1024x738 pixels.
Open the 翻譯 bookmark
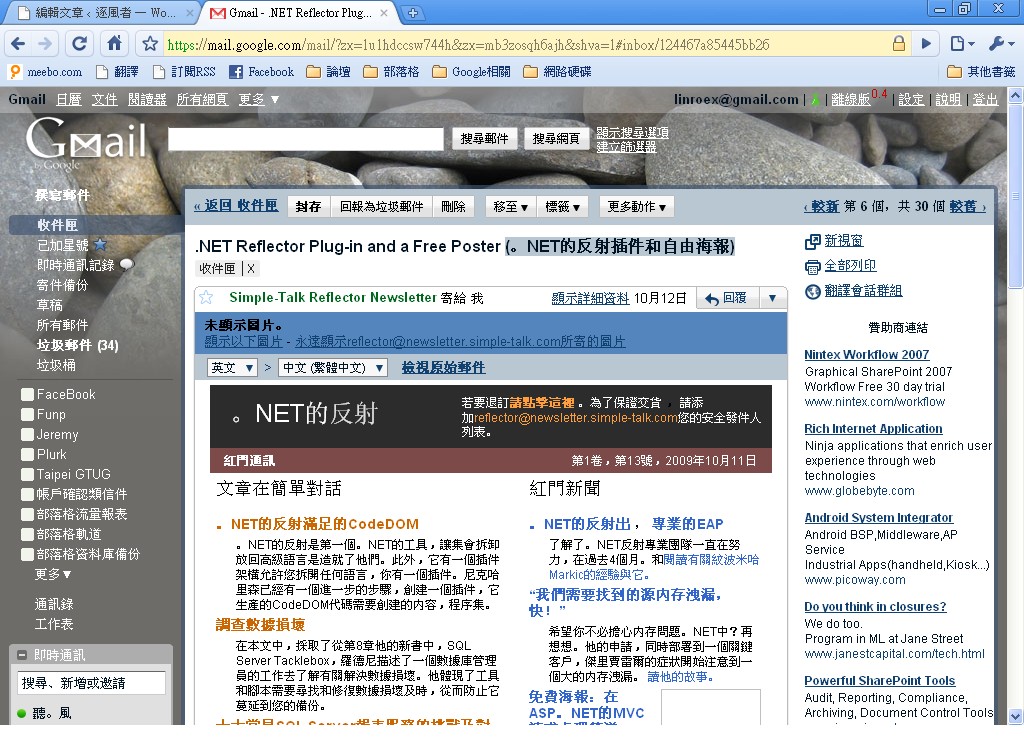[118, 72]
